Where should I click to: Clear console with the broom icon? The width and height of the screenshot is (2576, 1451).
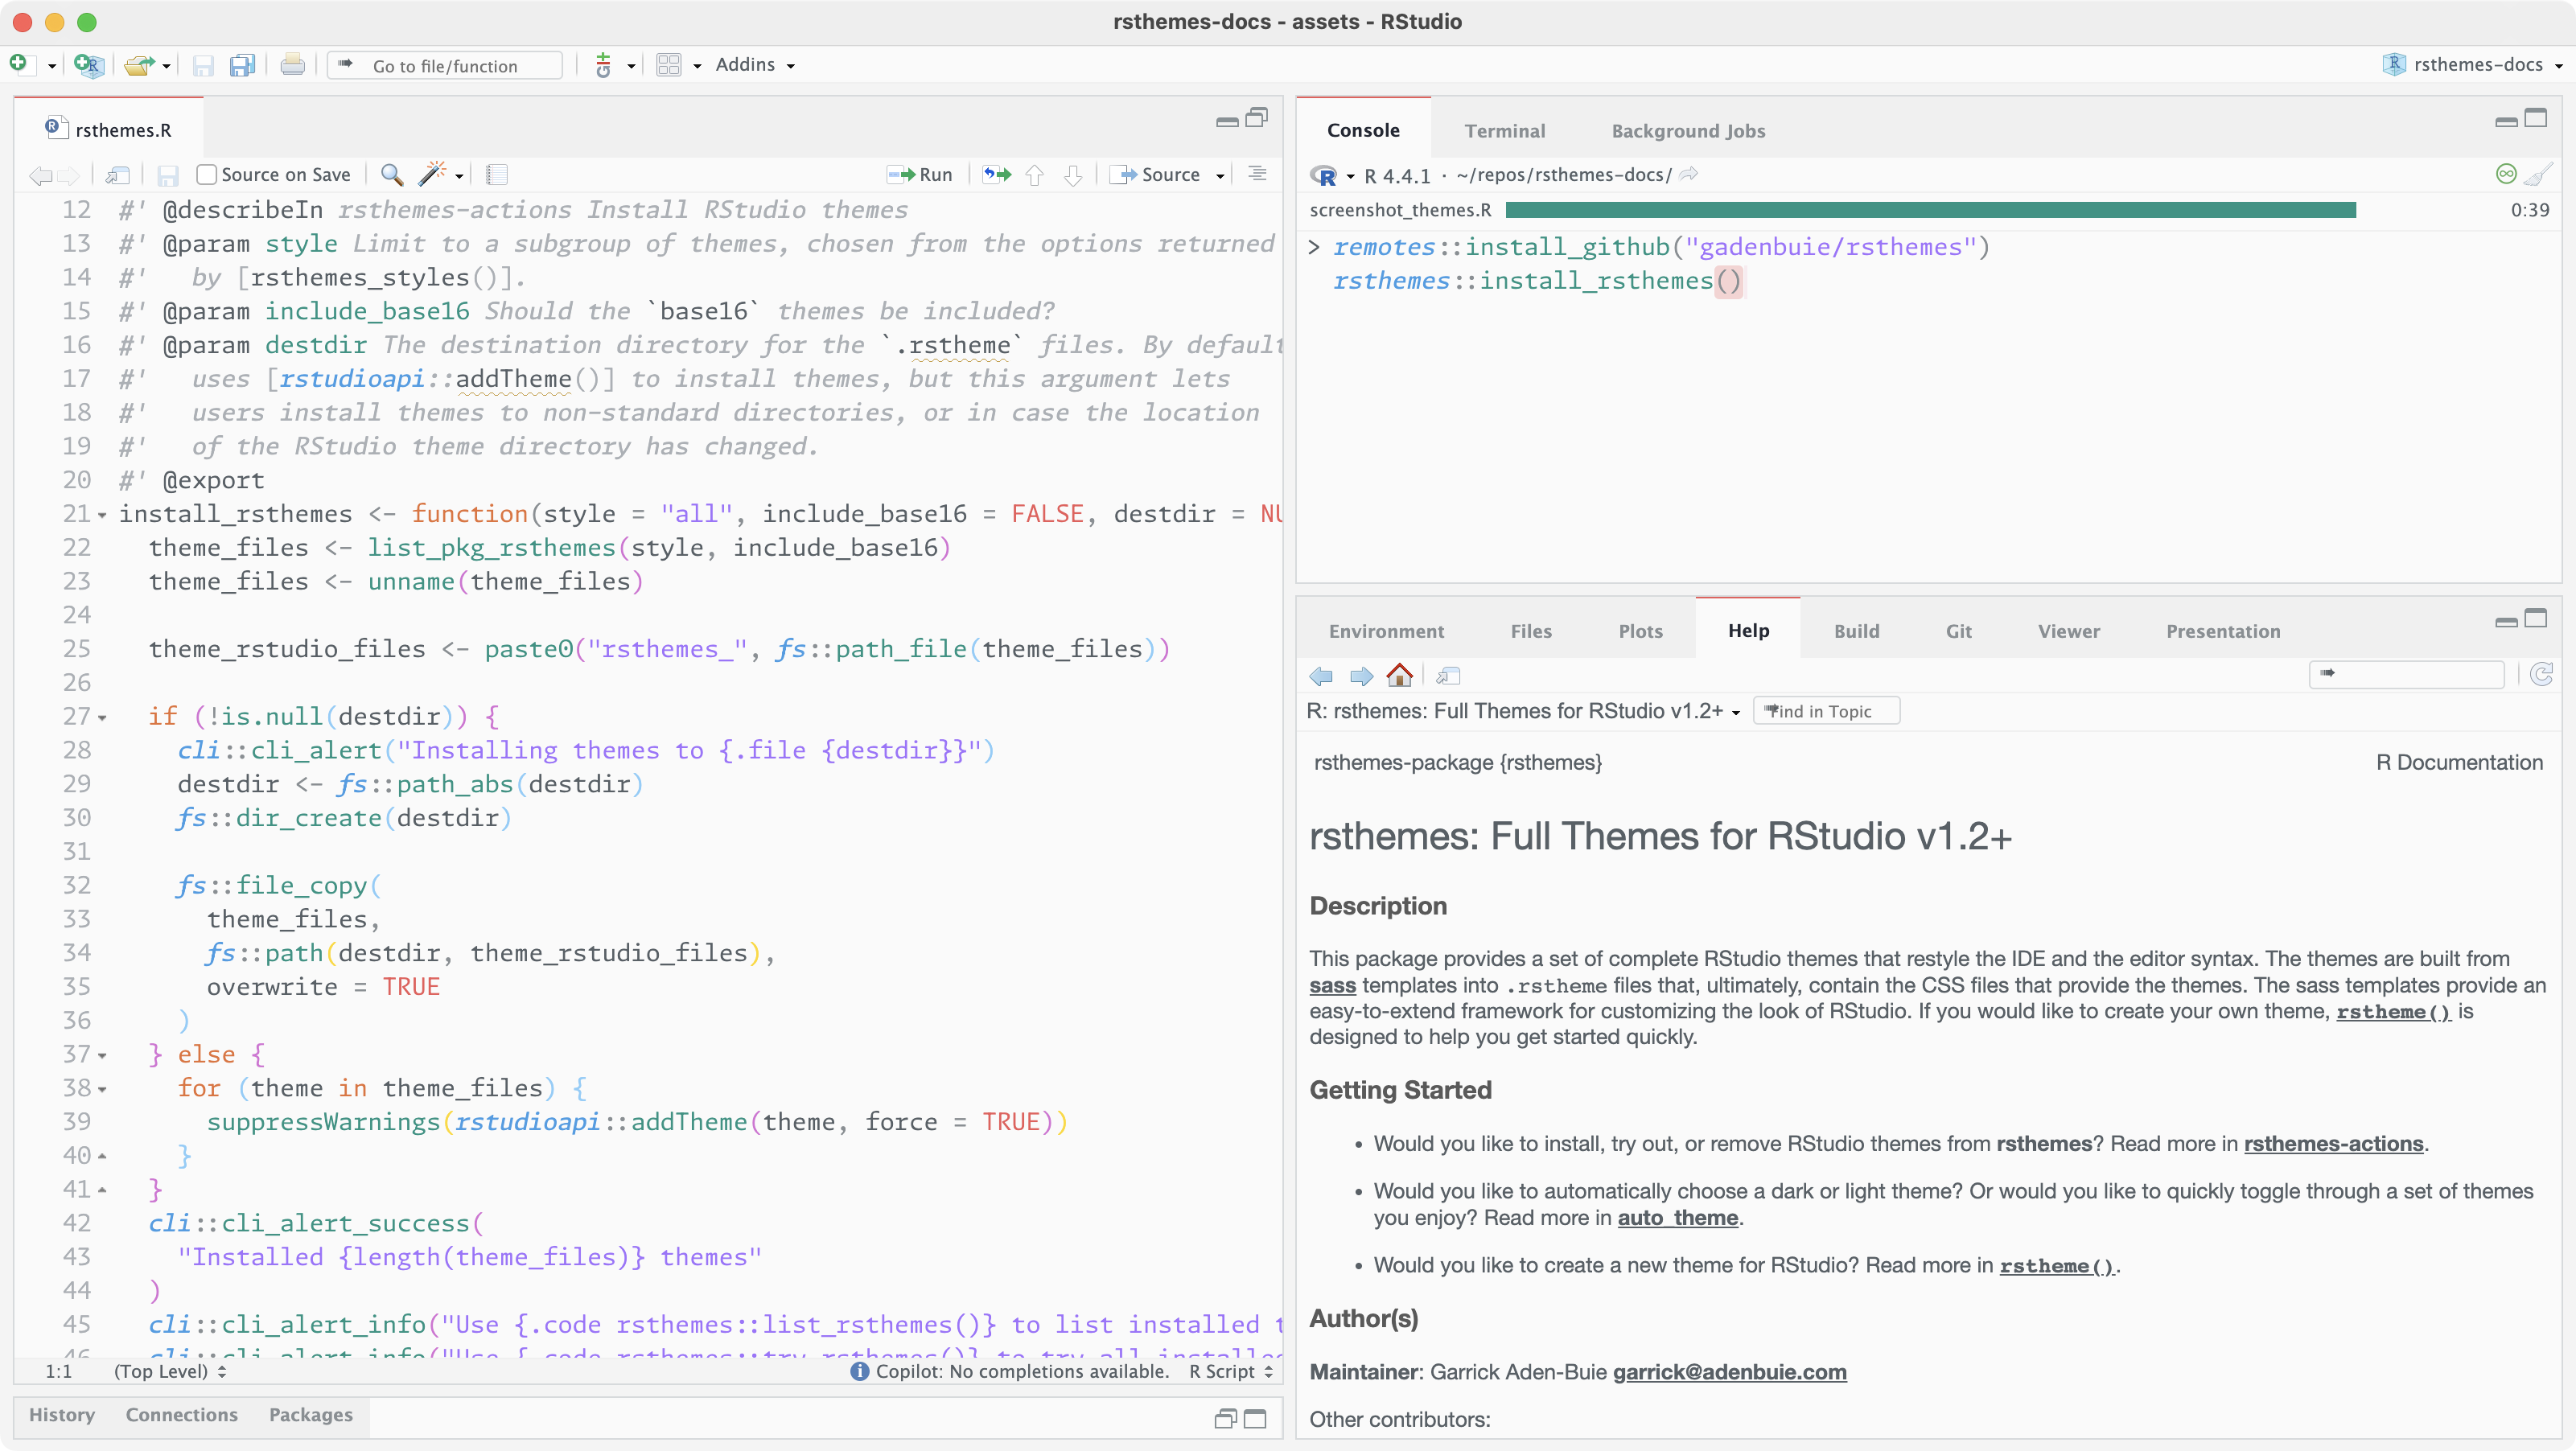(2538, 174)
